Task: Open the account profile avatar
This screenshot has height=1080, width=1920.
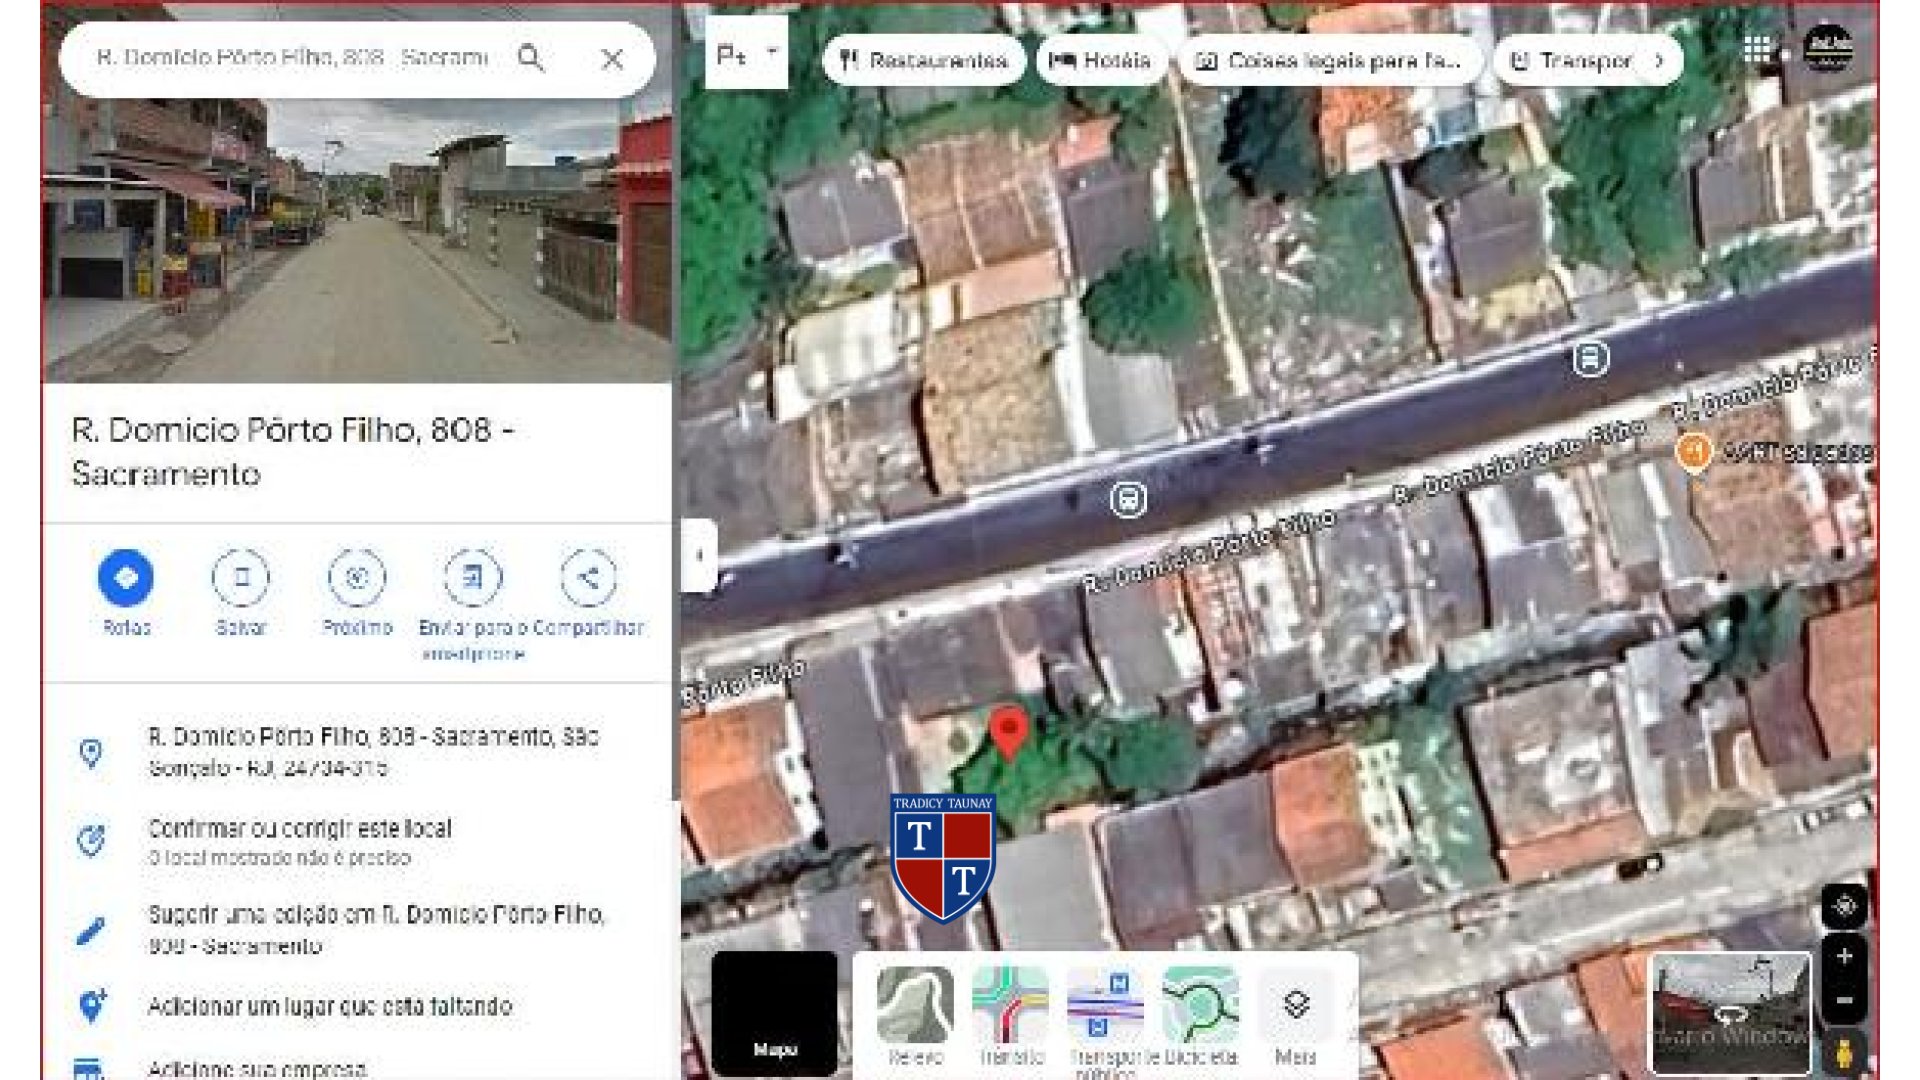Action: click(1827, 48)
